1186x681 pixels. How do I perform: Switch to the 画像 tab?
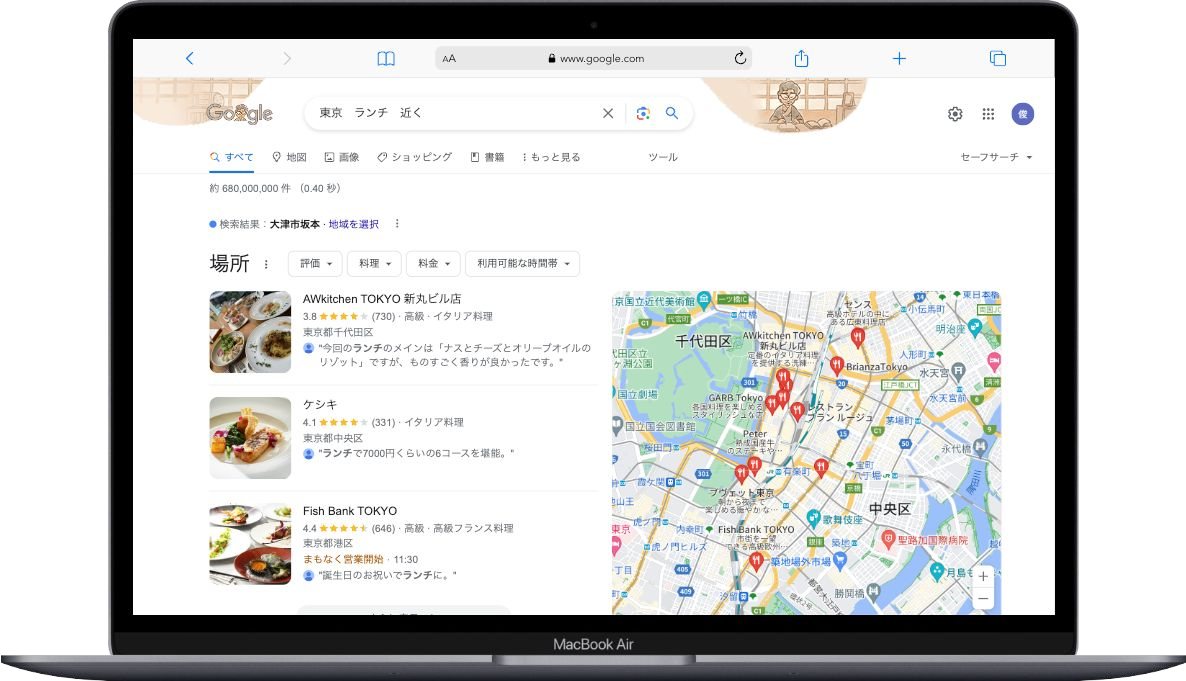coord(342,157)
